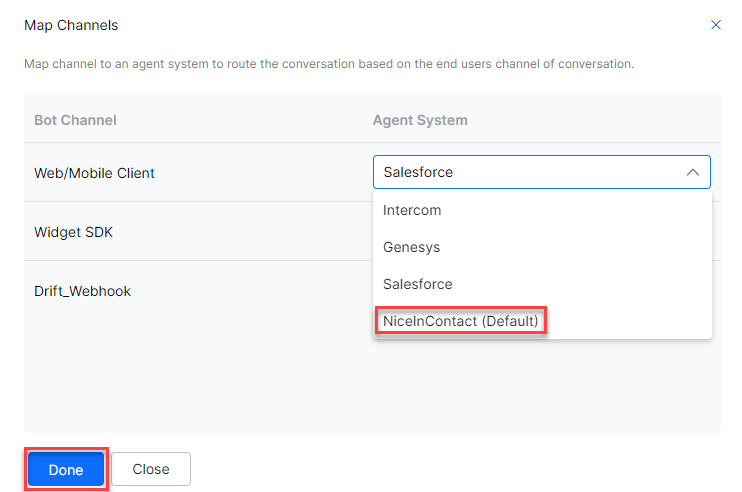742x492 pixels.
Task: Select Intercom from the dropdown list
Action: point(412,211)
